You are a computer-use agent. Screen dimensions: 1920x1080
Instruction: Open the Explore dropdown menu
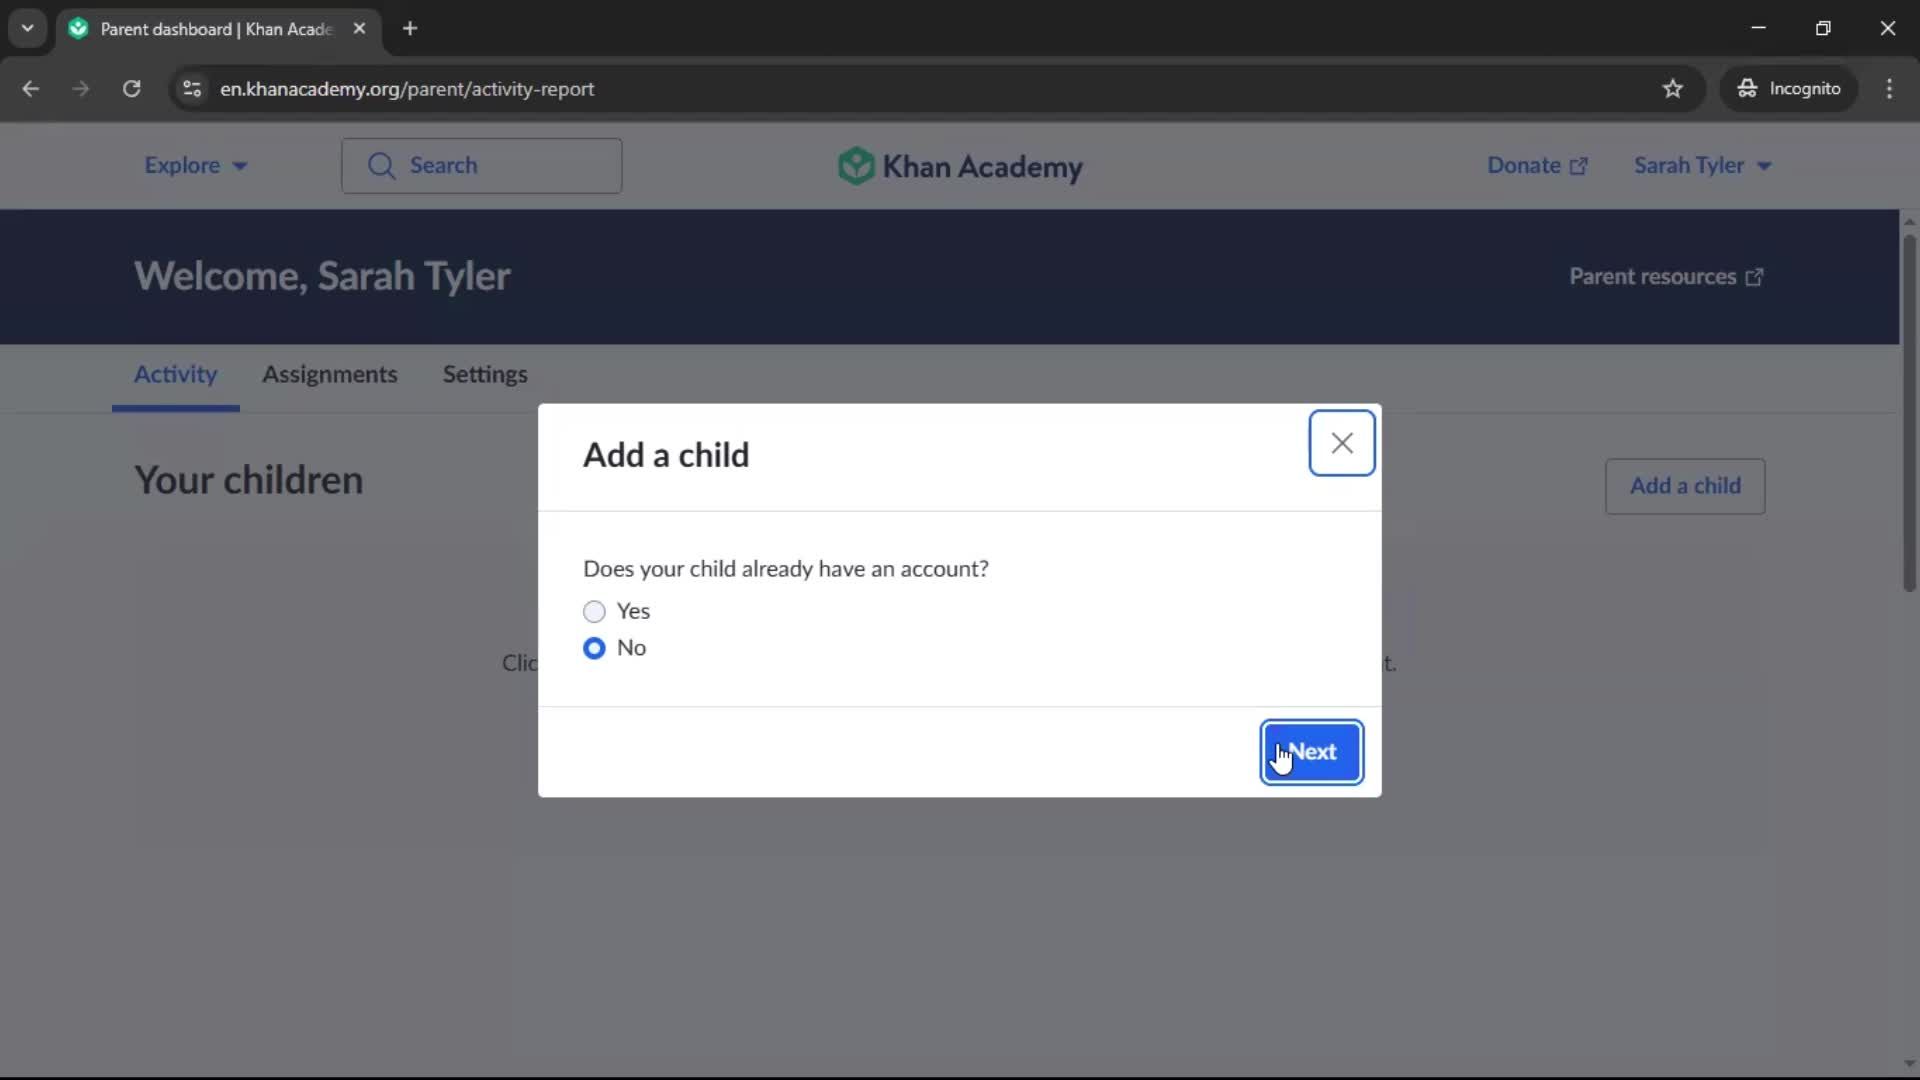click(x=196, y=166)
